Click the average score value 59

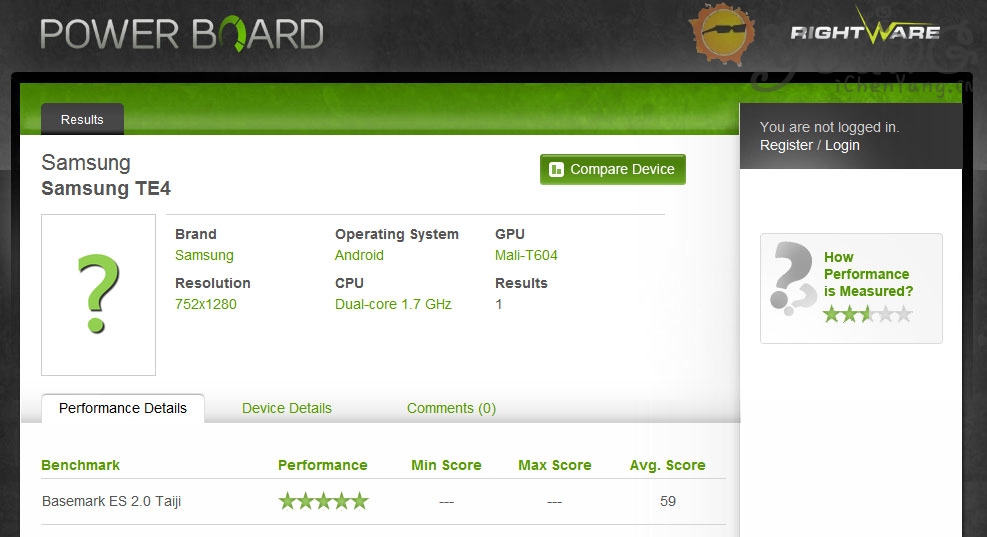(x=668, y=501)
